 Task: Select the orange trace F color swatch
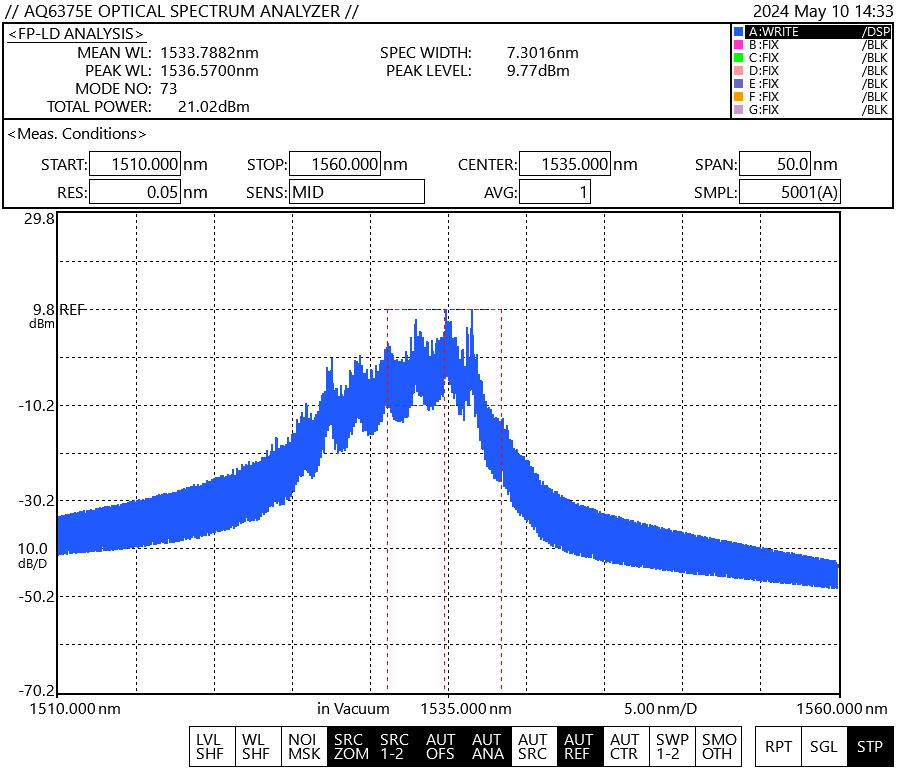(738, 96)
